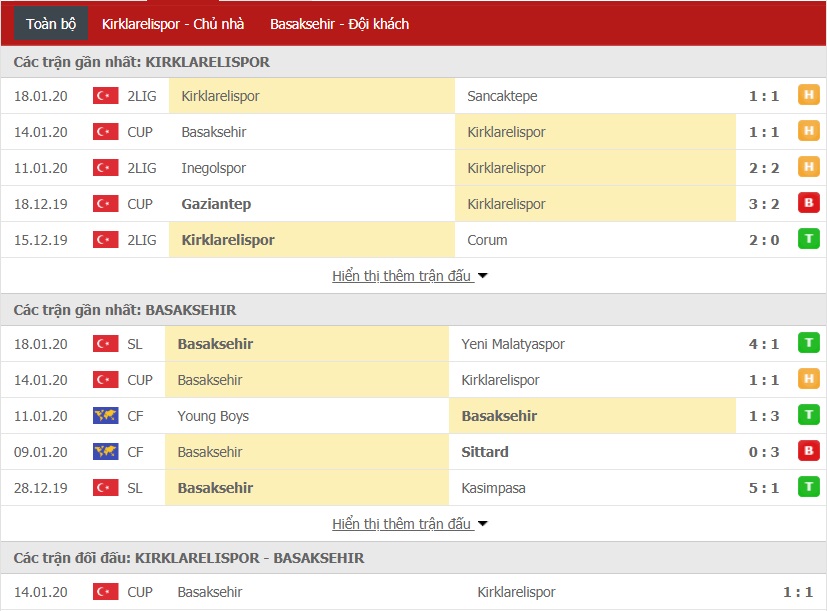Viewport: 827px width, 611px height.
Task: Click Turkey flag in head-to-head match row
Action: [x=105, y=592]
